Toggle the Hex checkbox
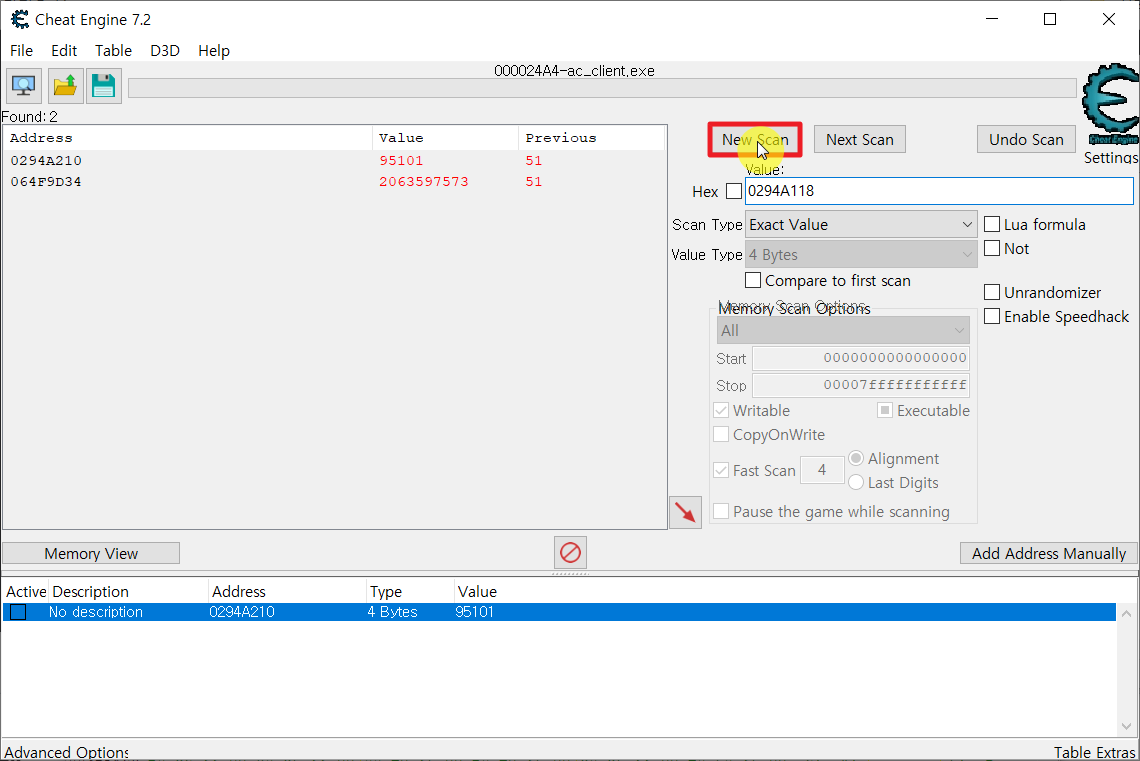 point(734,191)
